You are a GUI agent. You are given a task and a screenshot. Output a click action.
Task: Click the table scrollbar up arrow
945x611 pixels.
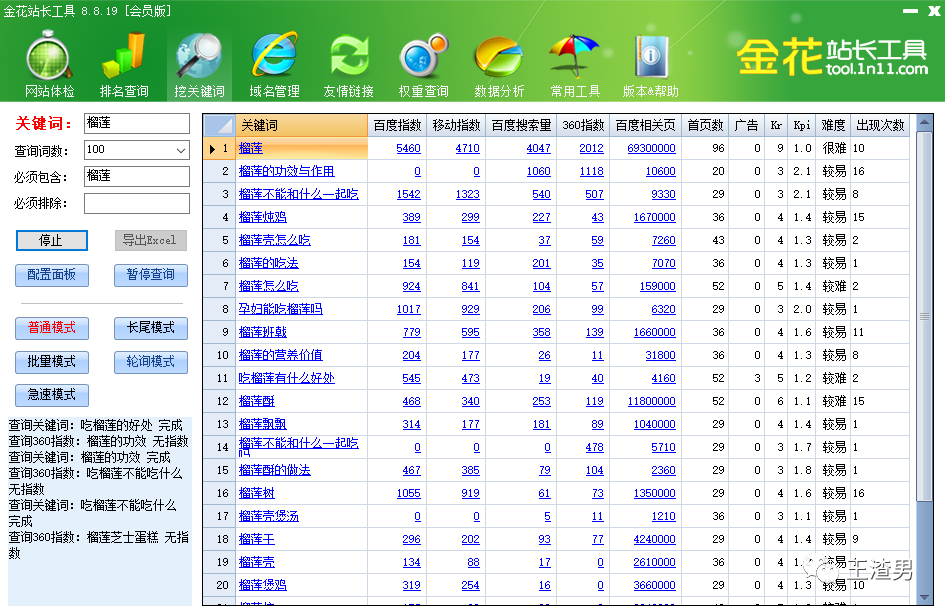pyautogui.click(x=924, y=123)
